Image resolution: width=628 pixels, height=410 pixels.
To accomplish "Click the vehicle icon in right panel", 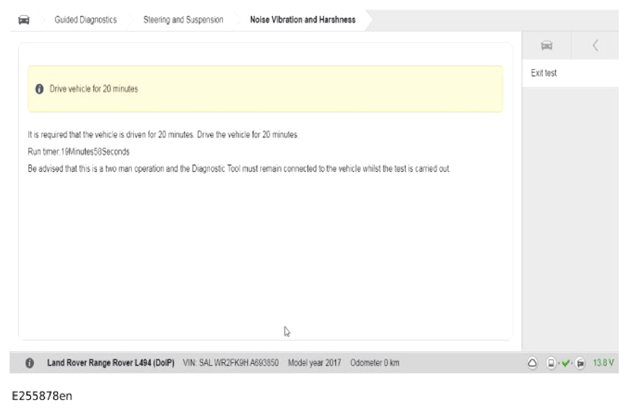I will click(x=546, y=45).
